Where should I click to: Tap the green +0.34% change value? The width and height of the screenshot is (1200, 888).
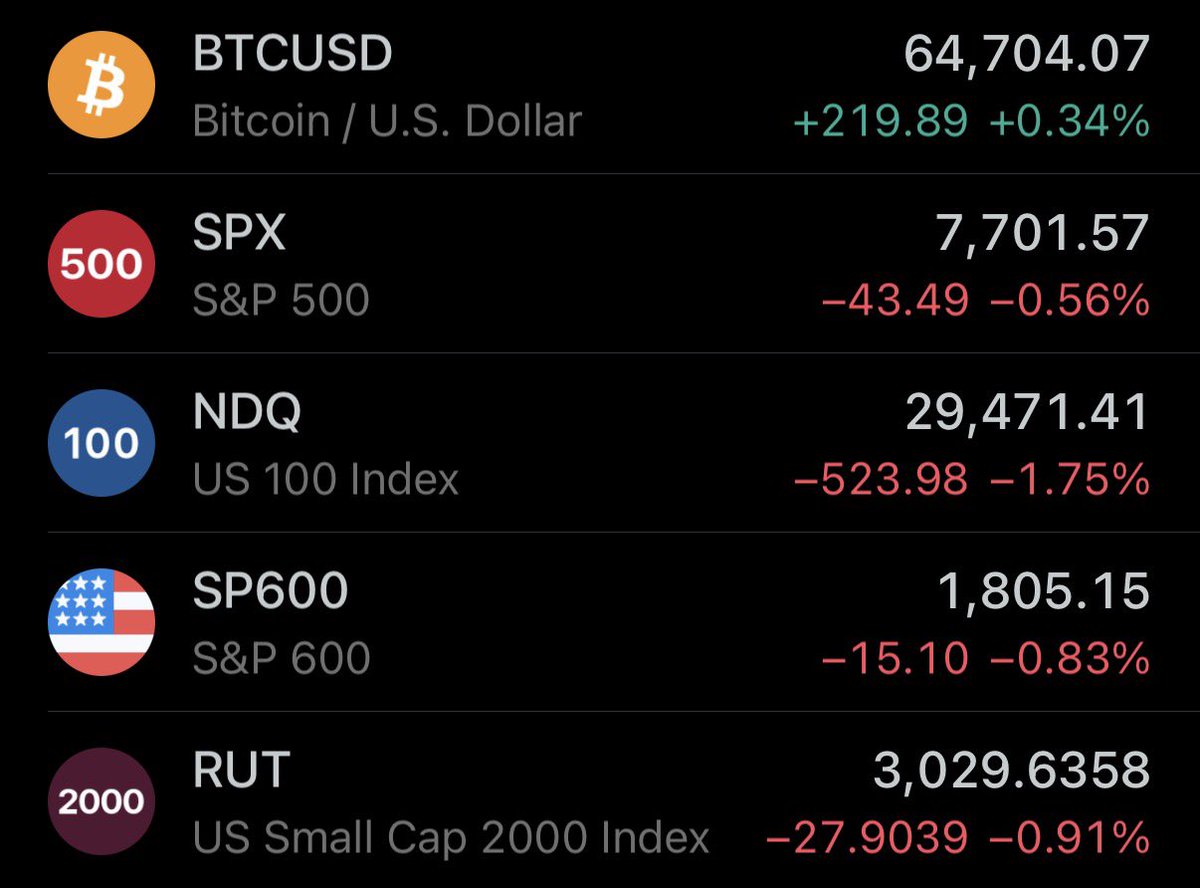click(1070, 122)
